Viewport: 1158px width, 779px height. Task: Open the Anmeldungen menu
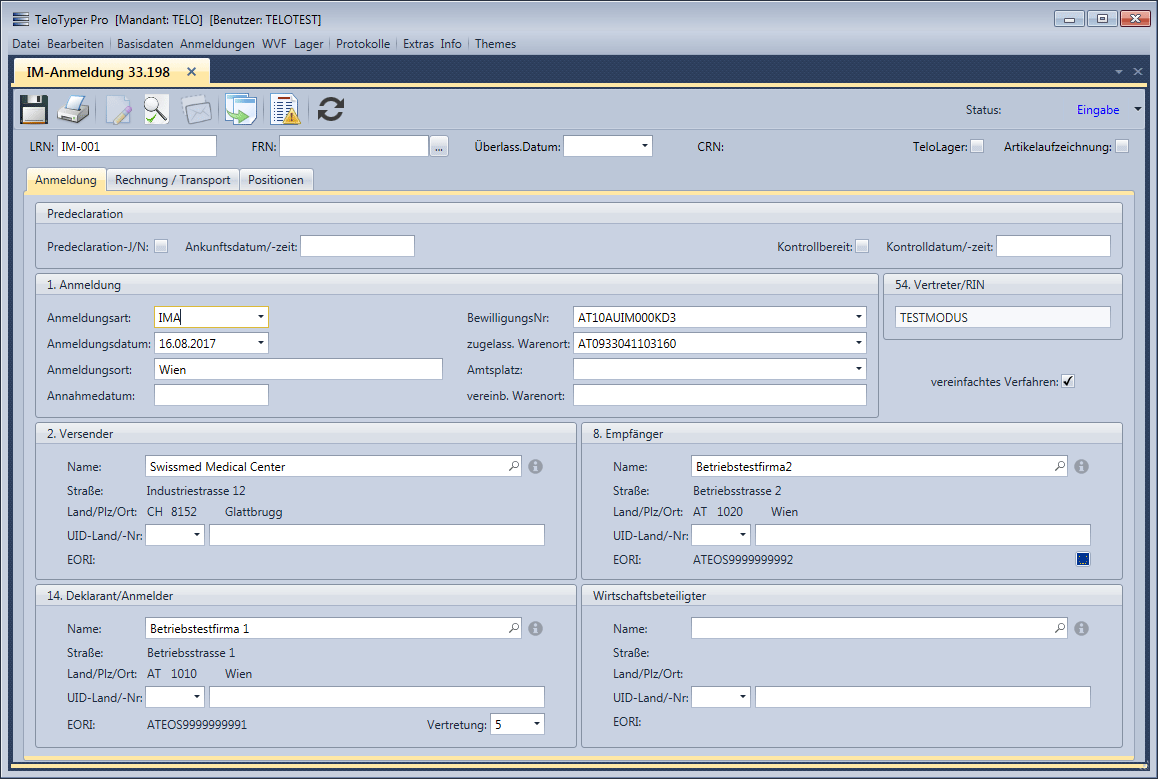click(217, 44)
